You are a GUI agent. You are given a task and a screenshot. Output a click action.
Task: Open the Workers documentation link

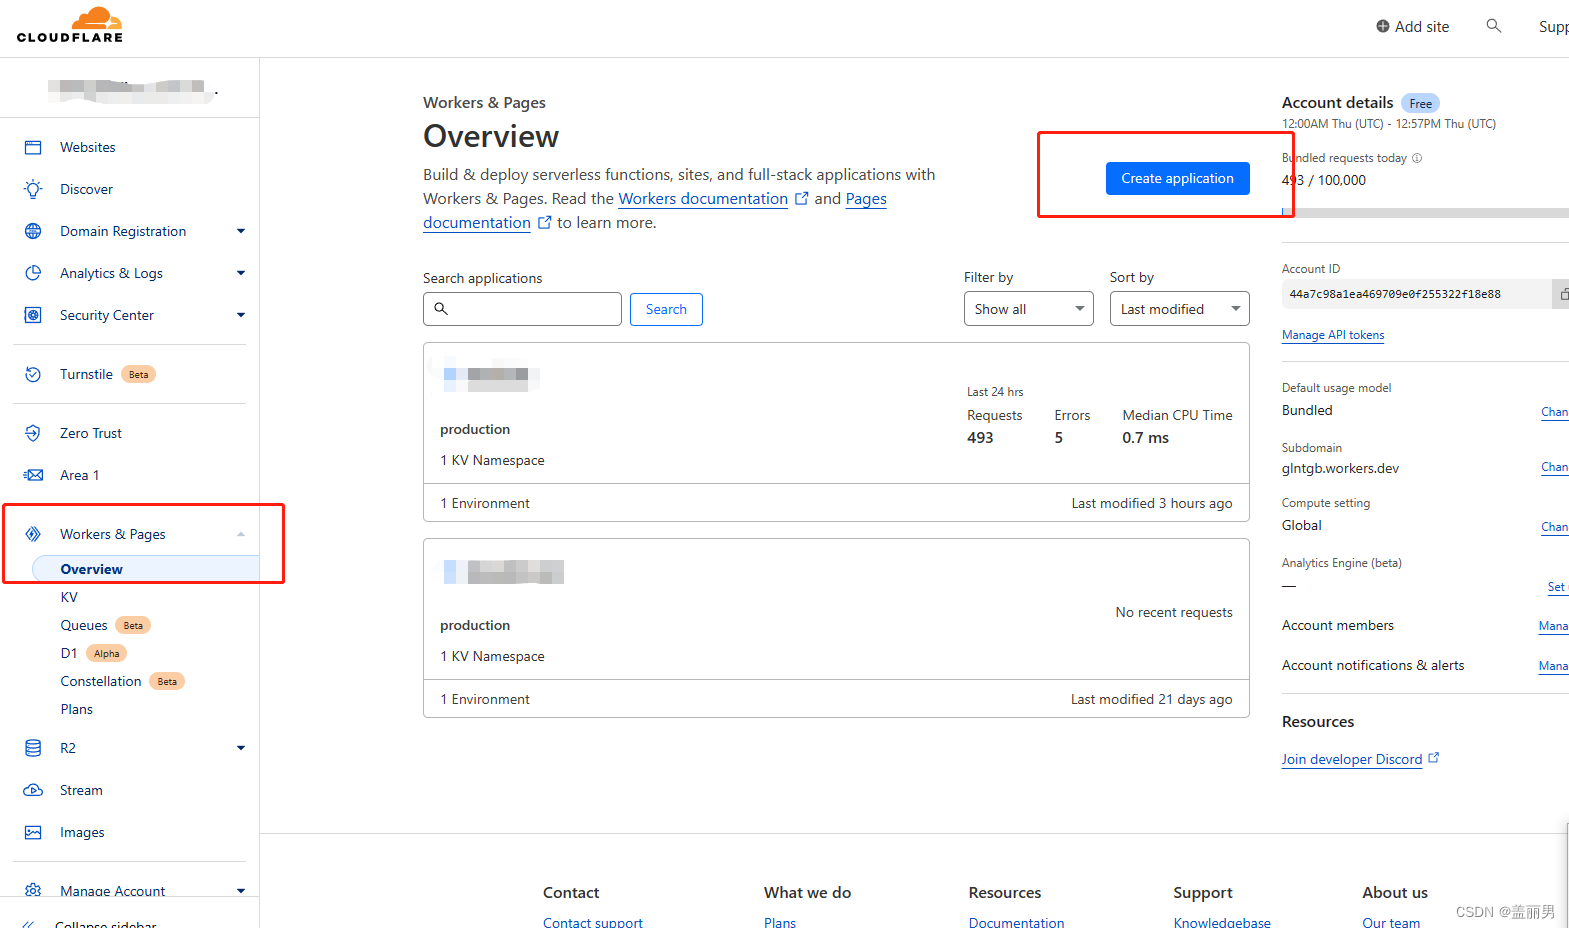[703, 198]
